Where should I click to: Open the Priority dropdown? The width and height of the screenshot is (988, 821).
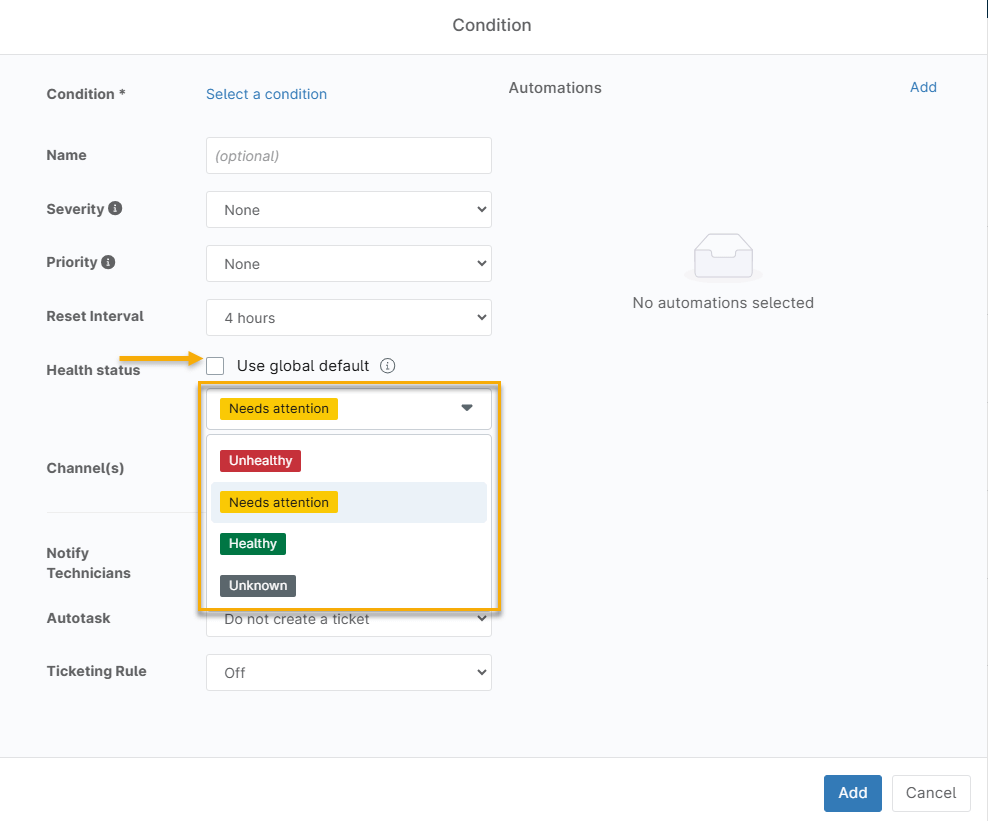point(348,264)
